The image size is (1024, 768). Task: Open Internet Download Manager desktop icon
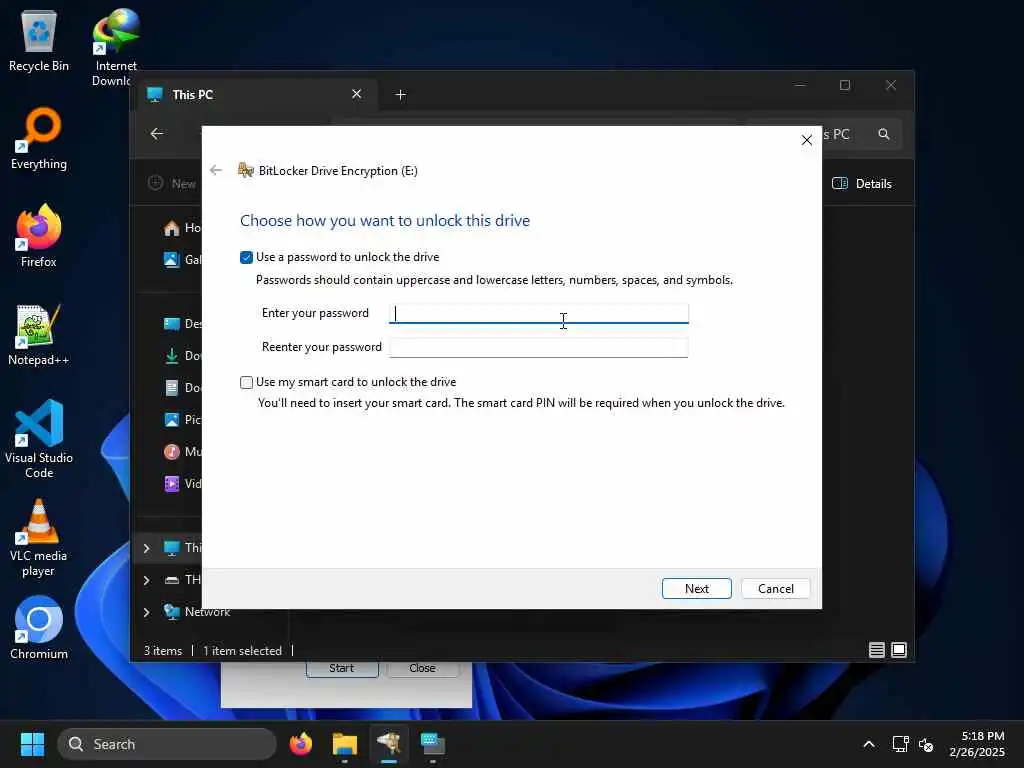pos(116,48)
